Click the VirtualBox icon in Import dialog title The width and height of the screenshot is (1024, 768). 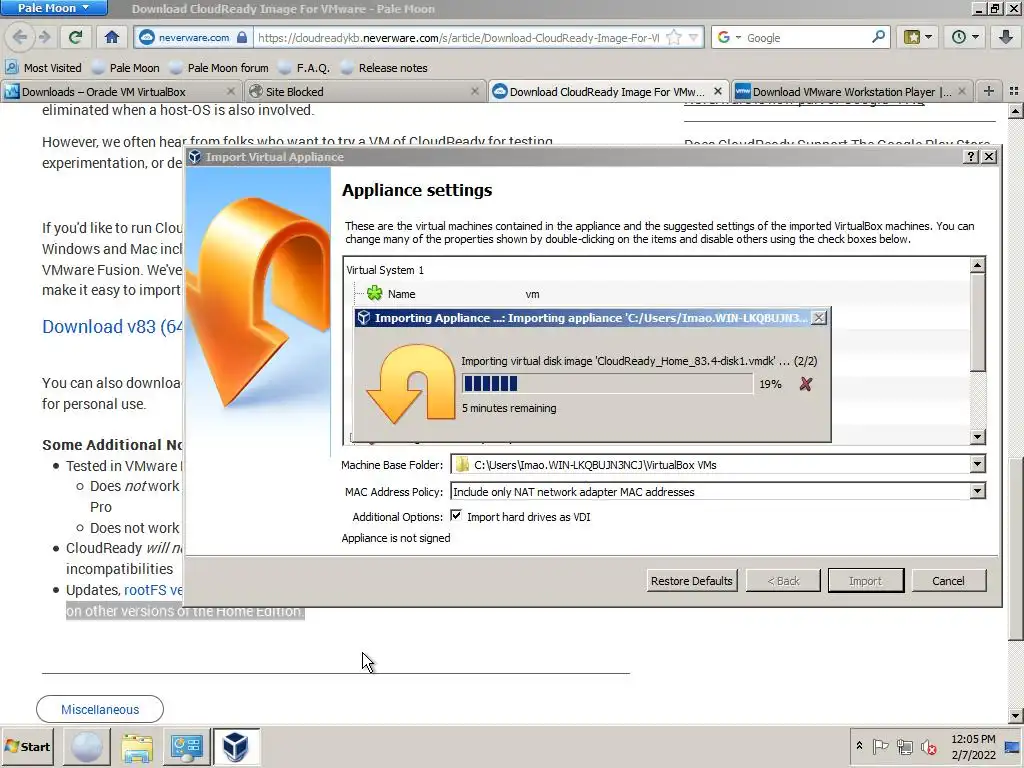coord(194,157)
